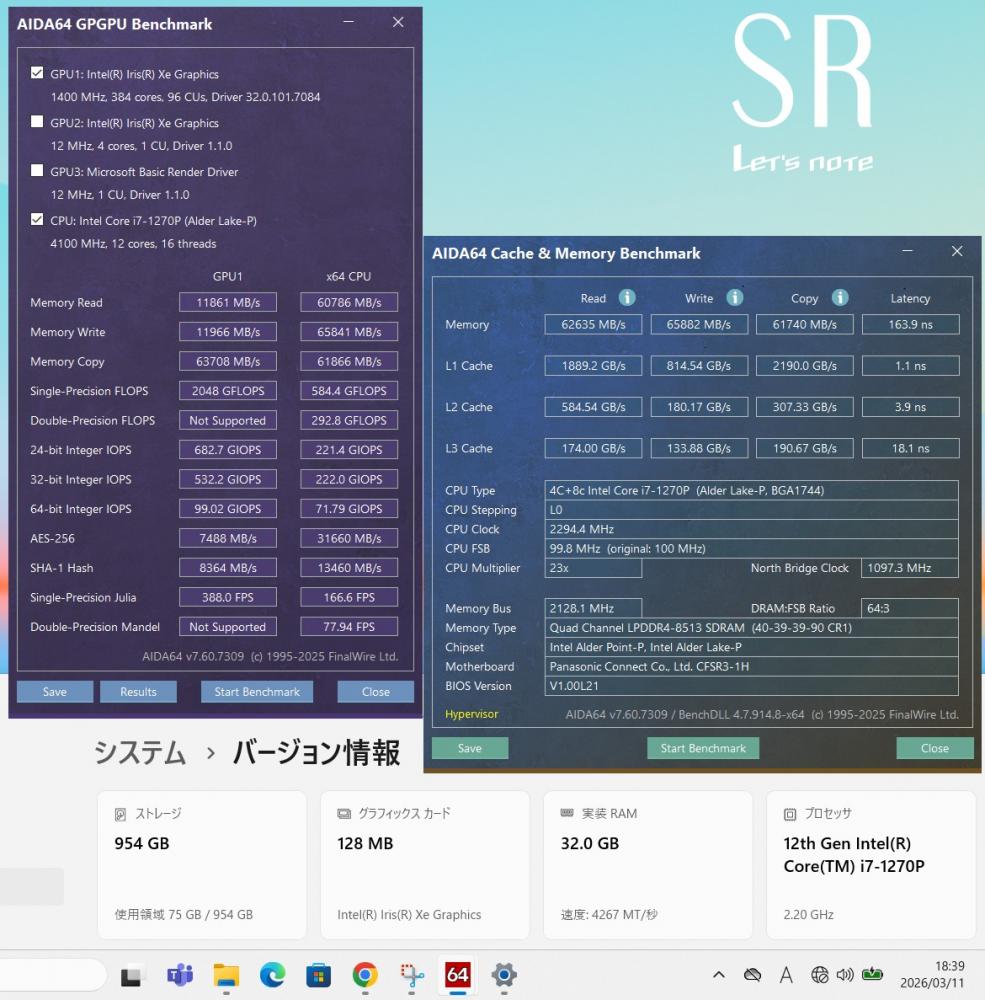
Task: Open Microsoft Teams in the taskbar
Action: [180, 975]
